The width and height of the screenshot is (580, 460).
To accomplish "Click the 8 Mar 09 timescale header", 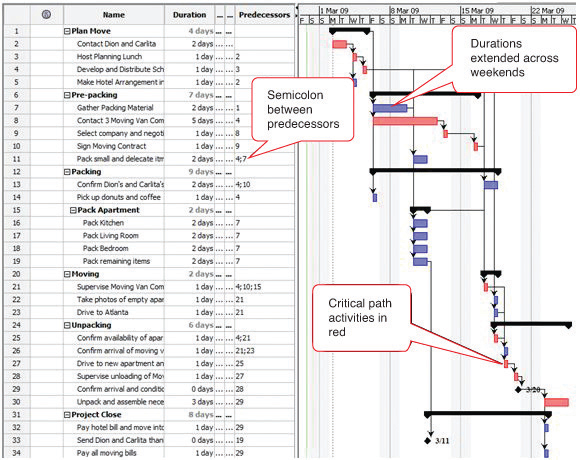I will pos(405,10).
